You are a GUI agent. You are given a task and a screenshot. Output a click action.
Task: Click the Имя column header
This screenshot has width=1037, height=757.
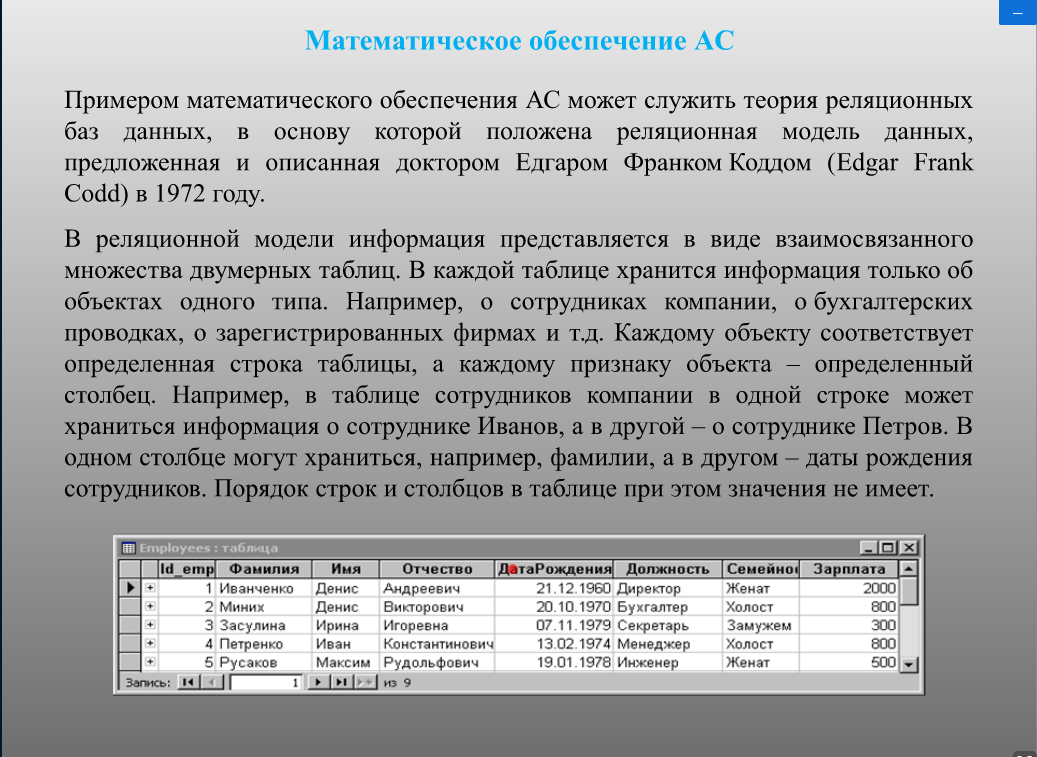point(346,569)
